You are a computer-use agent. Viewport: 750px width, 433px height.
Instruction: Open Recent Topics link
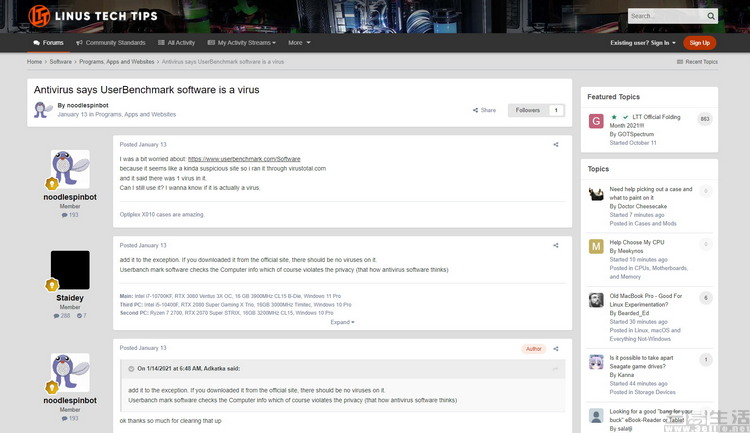[x=697, y=62]
